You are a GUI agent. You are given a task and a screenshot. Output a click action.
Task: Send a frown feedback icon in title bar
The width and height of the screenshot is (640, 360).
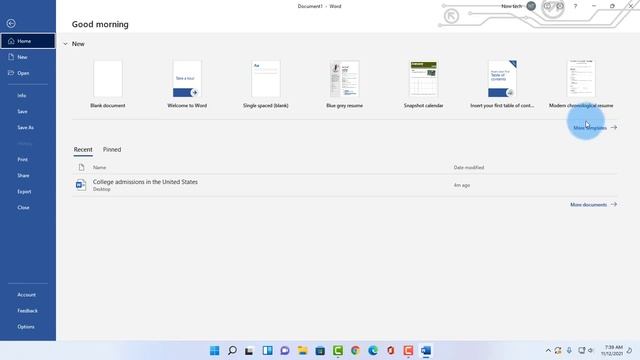click(560, 6)
